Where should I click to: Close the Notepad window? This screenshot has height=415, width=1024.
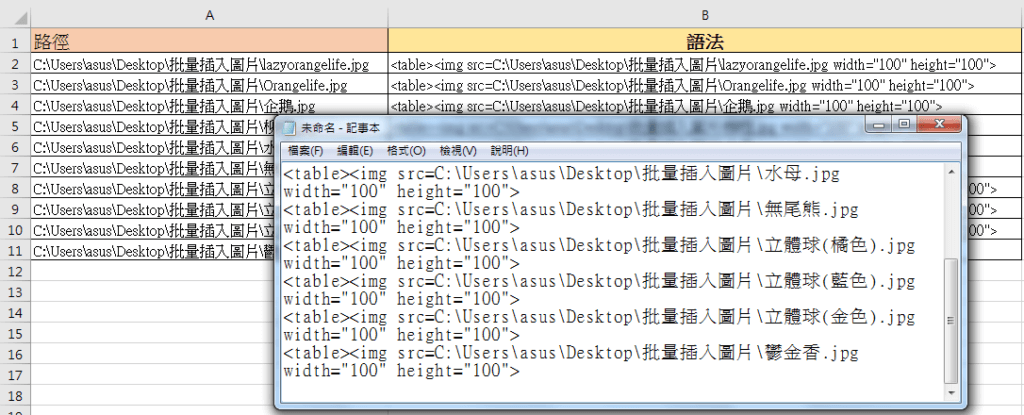tap(938, 125)
